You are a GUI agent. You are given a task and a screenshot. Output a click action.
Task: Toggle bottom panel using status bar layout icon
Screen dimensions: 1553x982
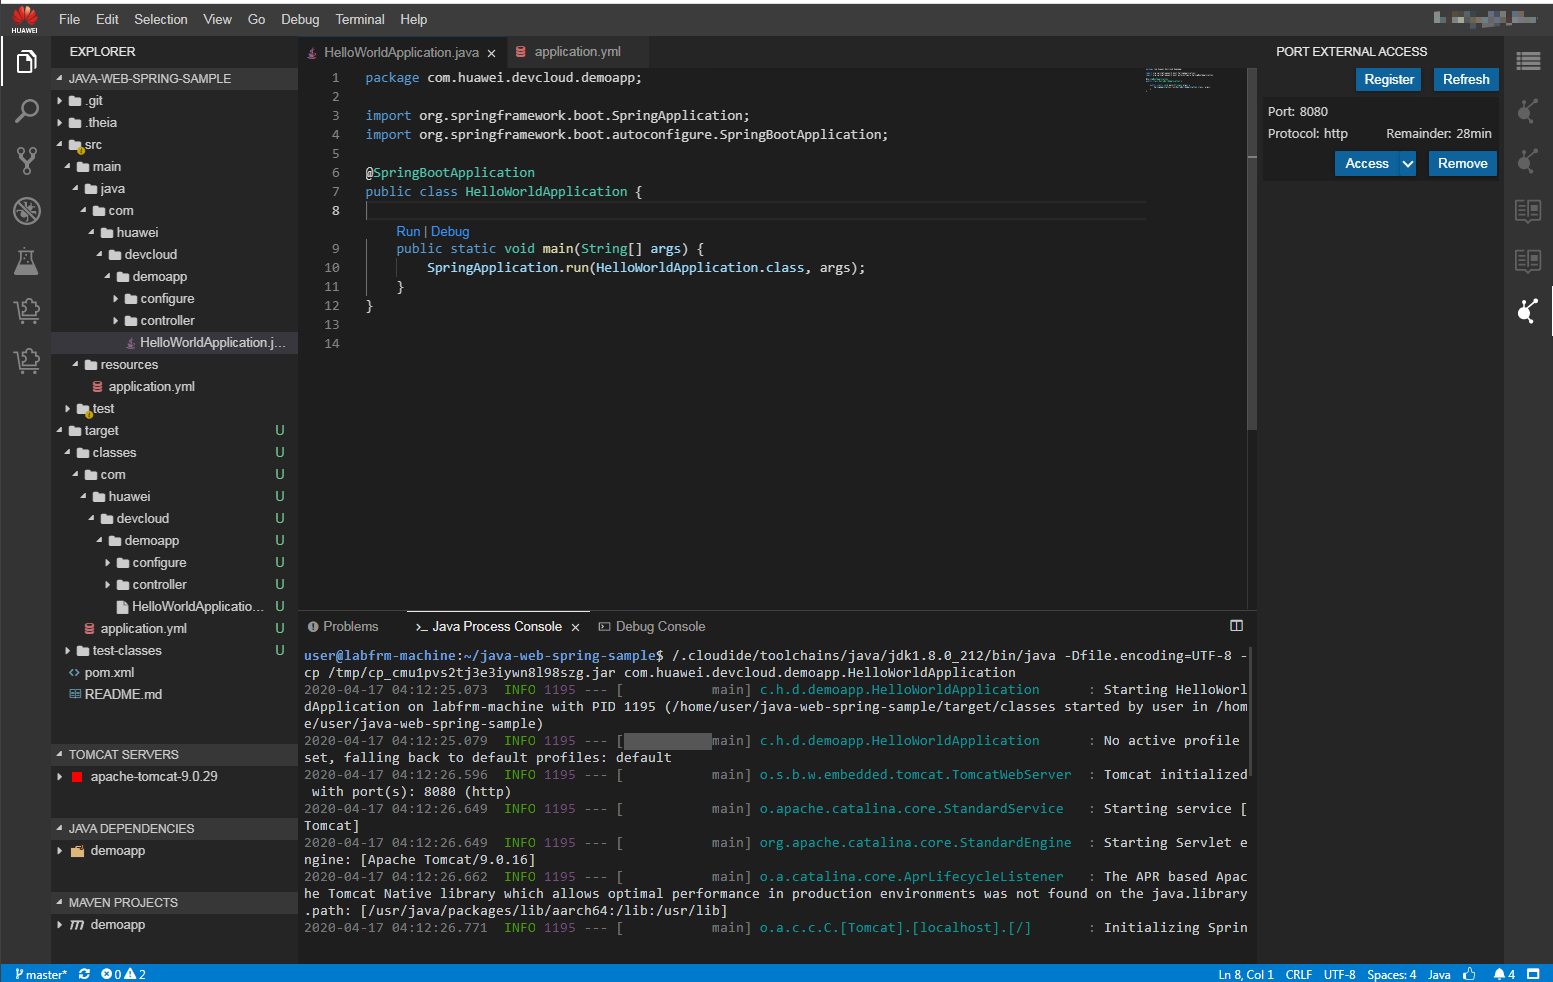click(x=1533, y=974)
